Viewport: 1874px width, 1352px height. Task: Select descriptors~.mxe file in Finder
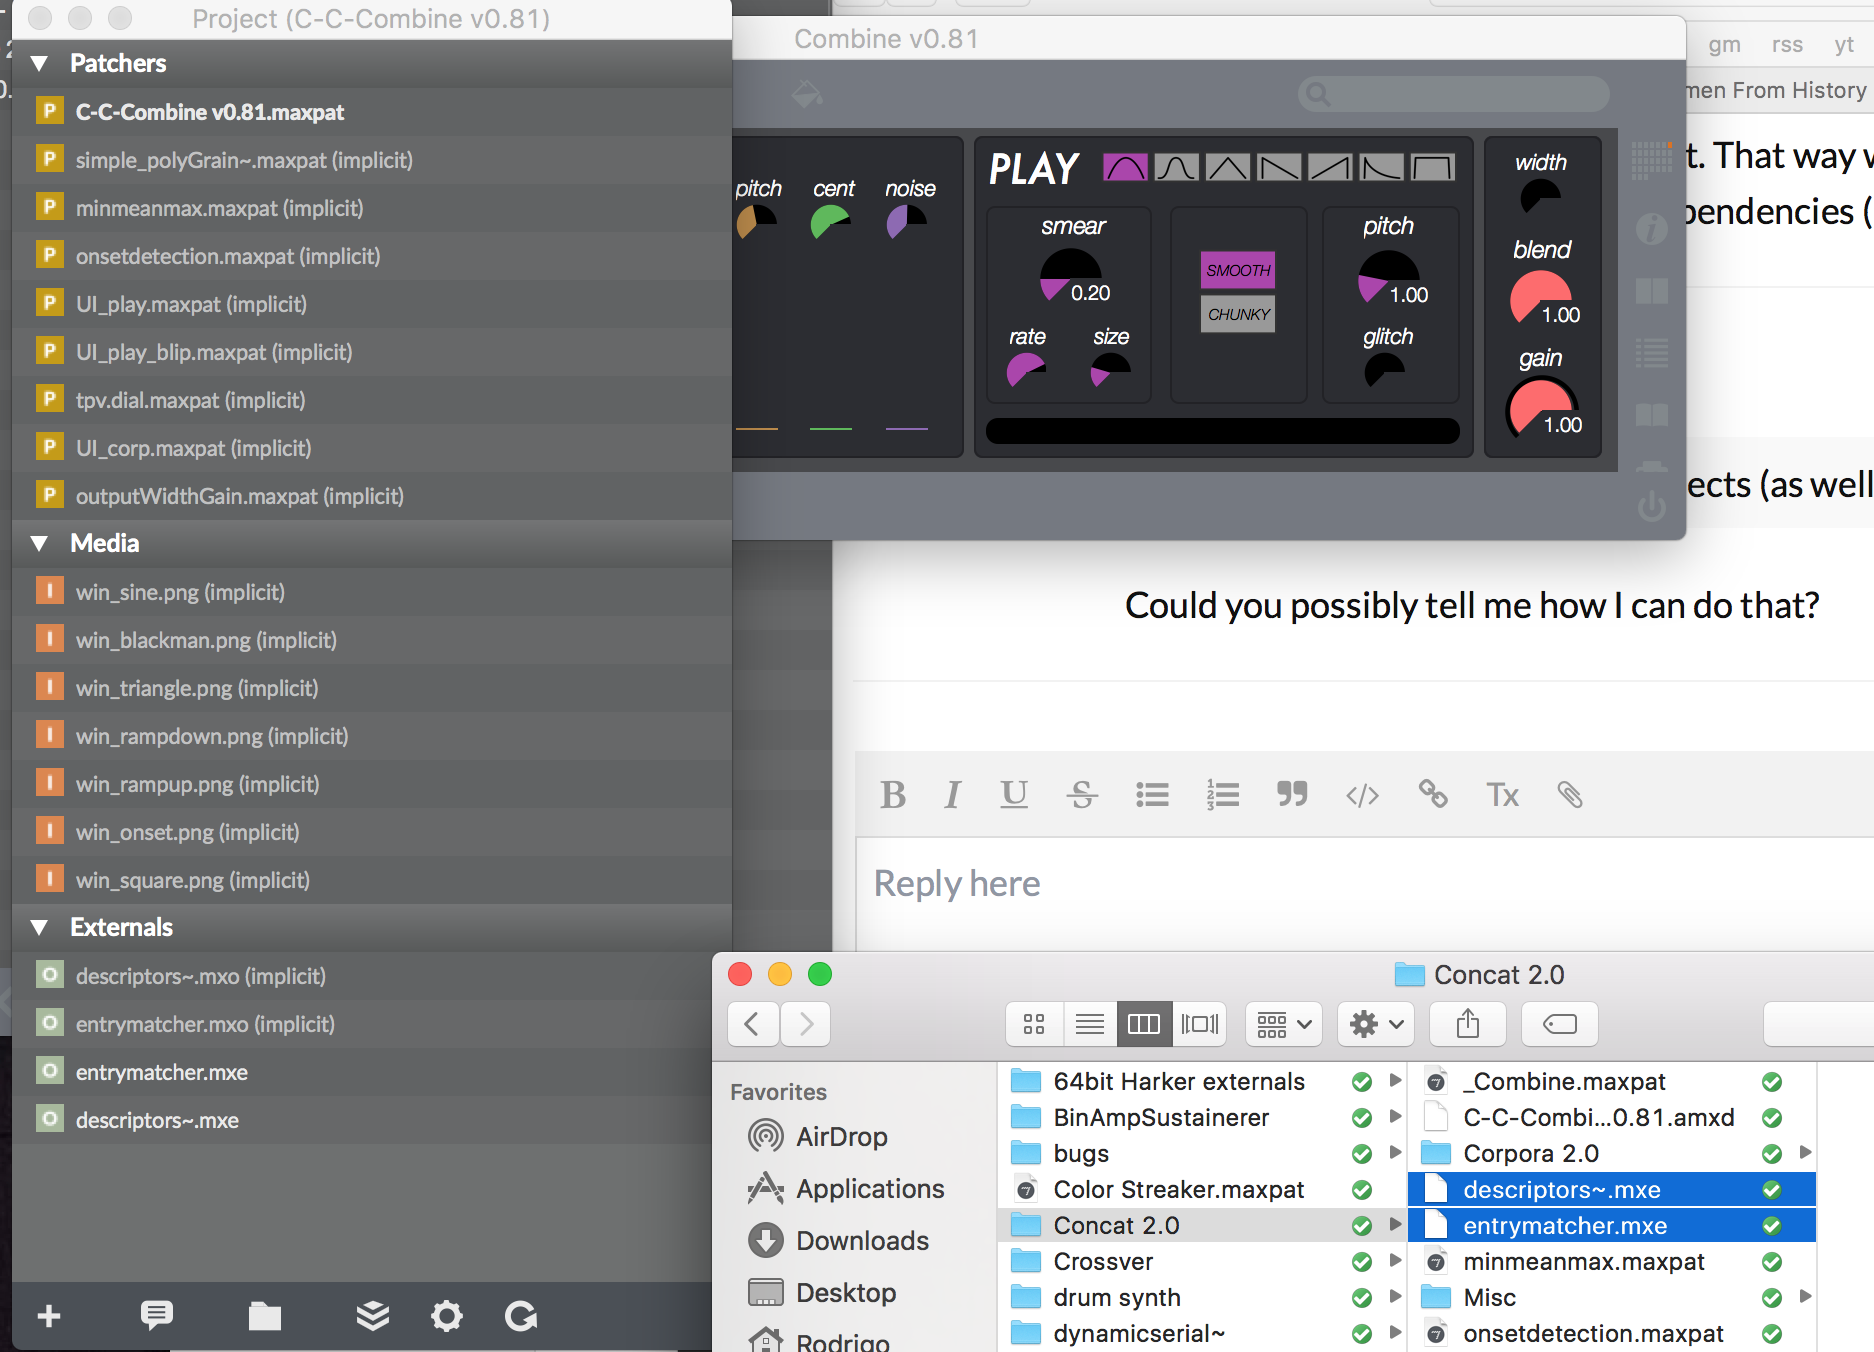[1612, 1190]
